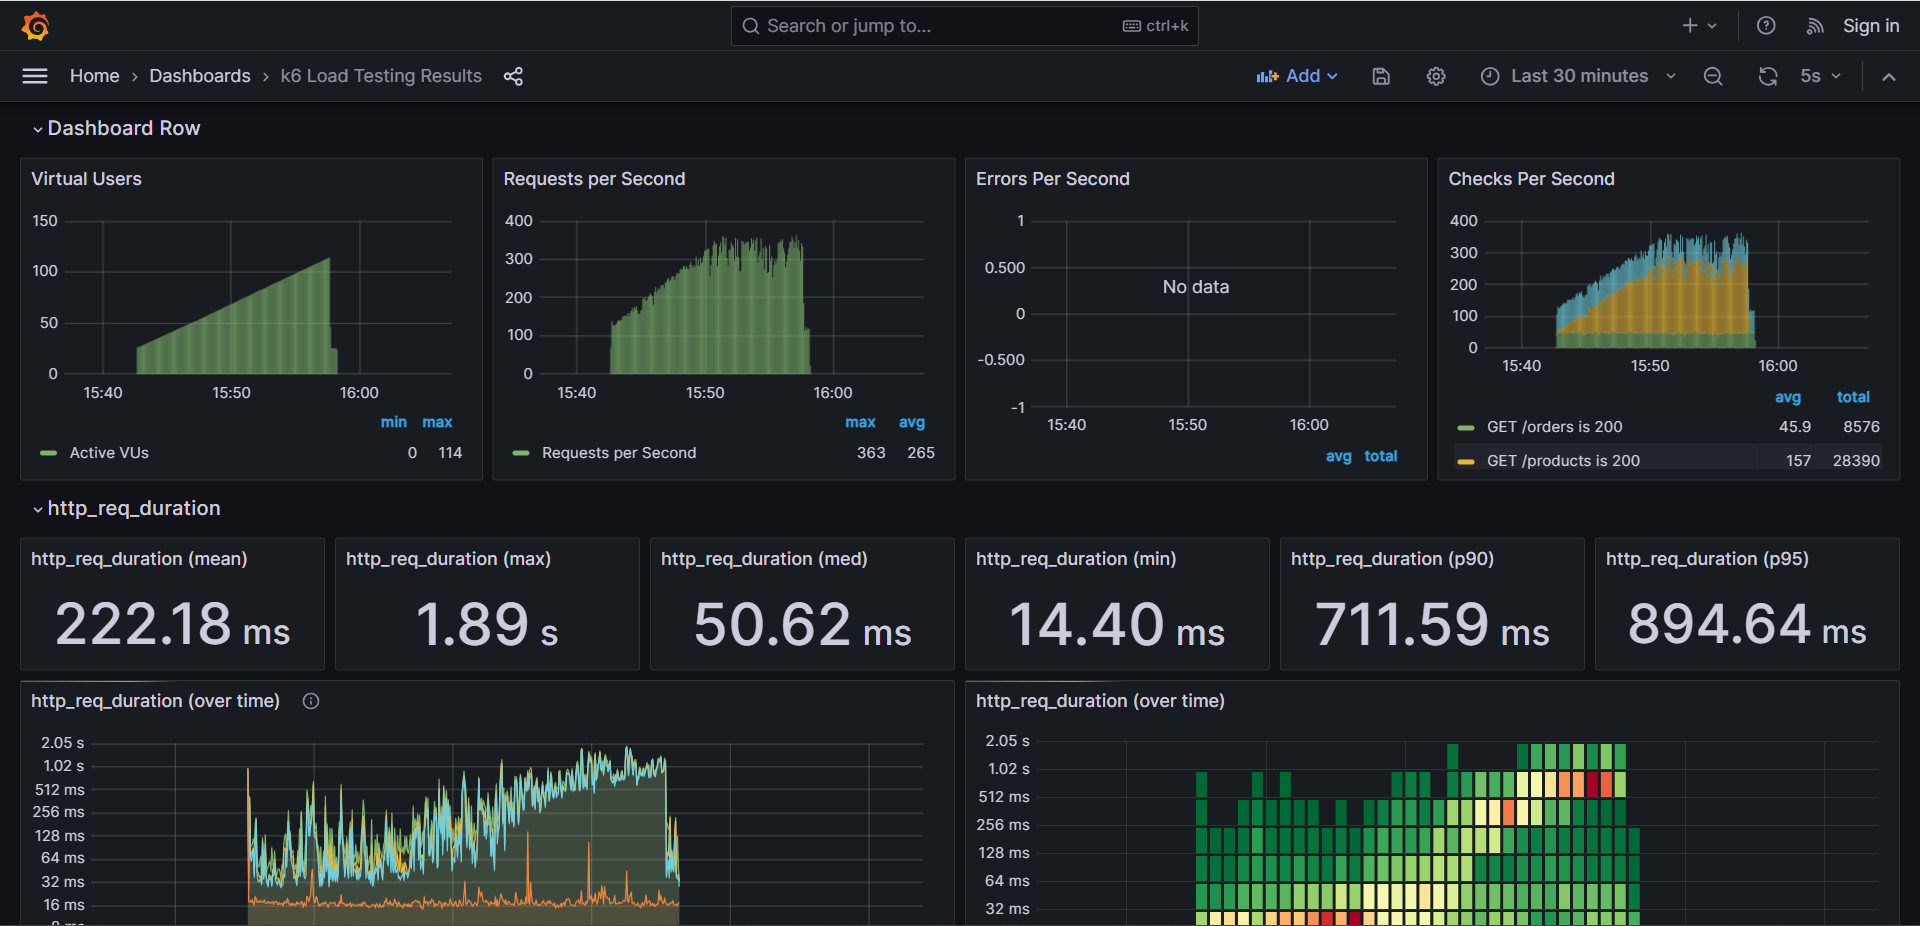Open the Errors Per Second panel title

(x=1053, y=179)
